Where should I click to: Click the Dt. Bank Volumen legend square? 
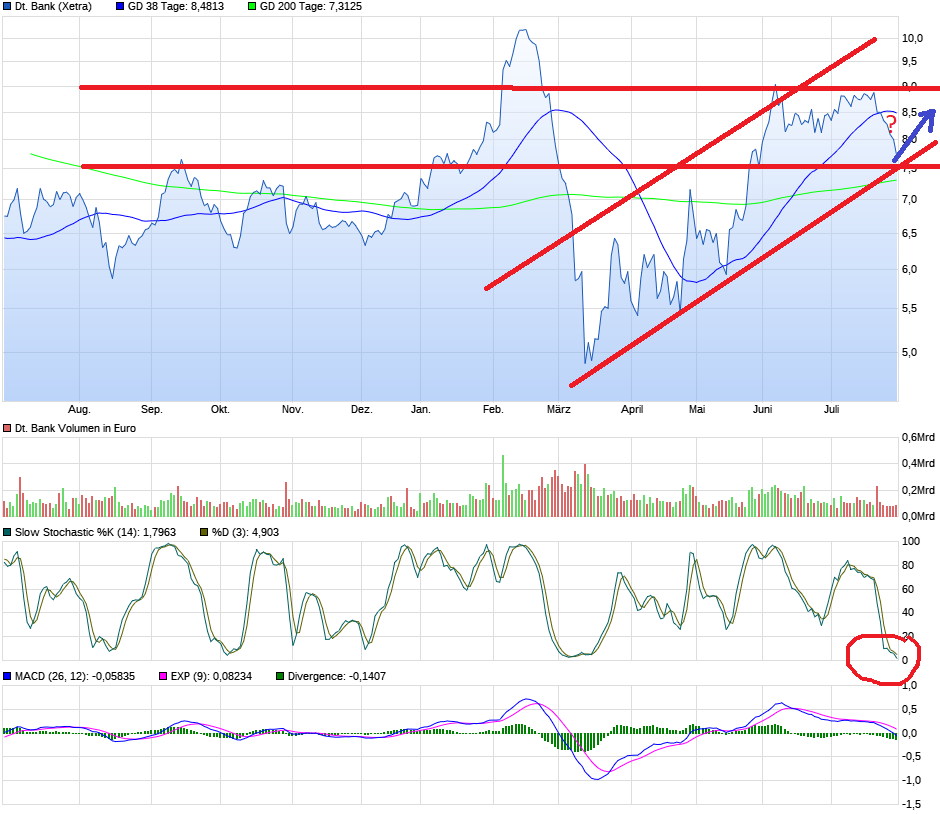coord(7,429)
